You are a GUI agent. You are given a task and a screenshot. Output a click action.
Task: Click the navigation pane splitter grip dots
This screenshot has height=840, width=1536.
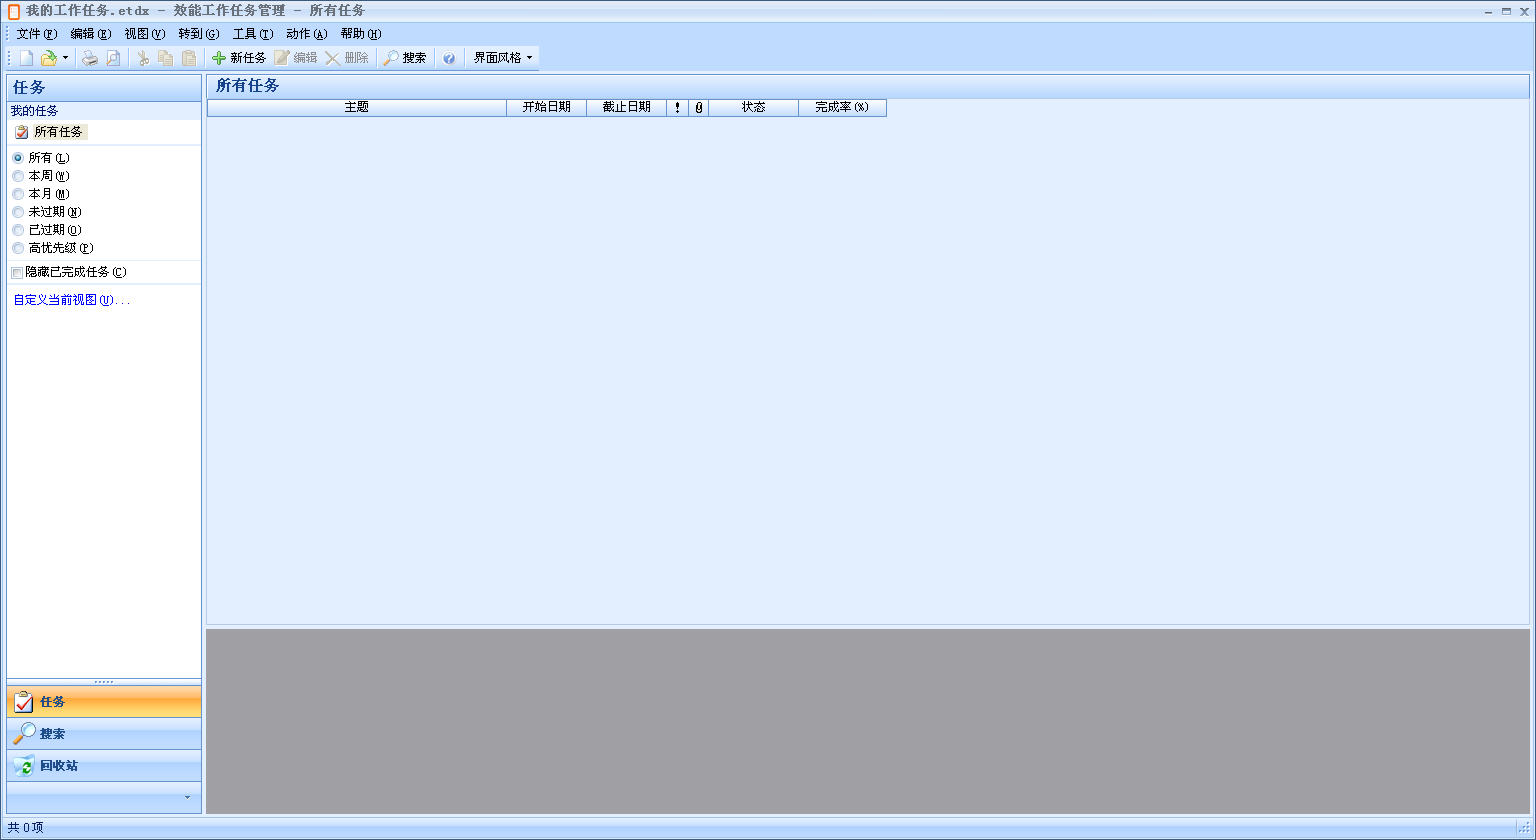pos(104,682)
